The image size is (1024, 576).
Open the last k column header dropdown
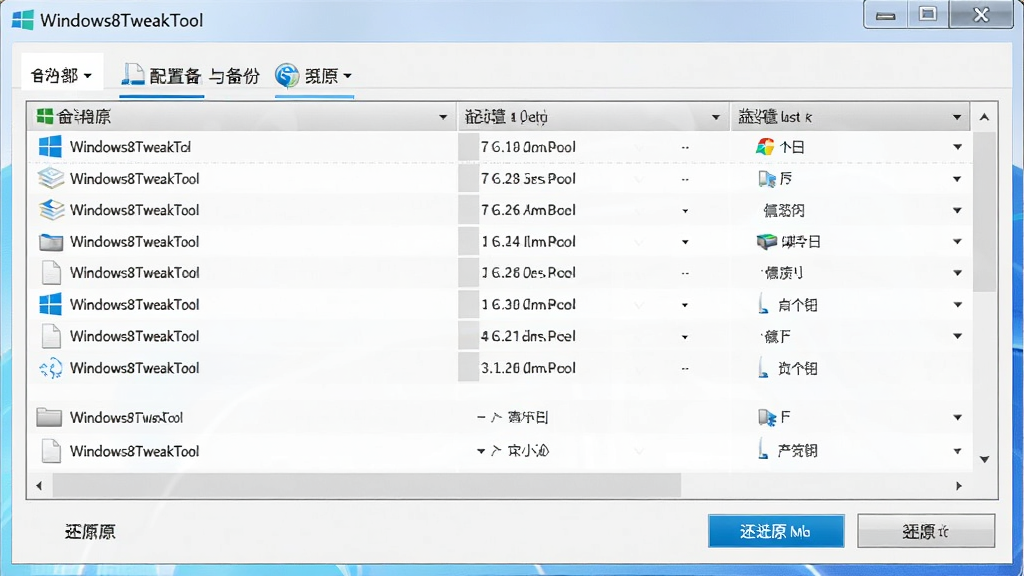pyautogui.click(x=957, y=117)
